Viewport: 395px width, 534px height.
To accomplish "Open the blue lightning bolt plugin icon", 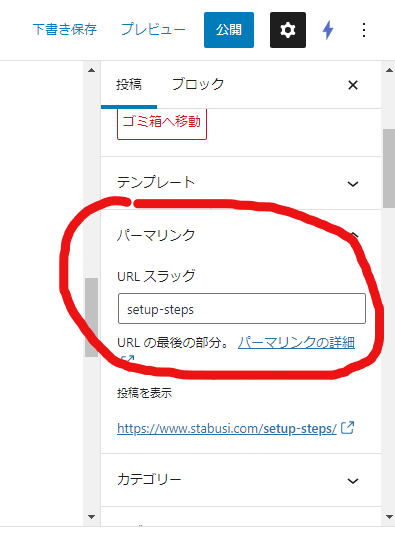I will [x=328, y=30].
